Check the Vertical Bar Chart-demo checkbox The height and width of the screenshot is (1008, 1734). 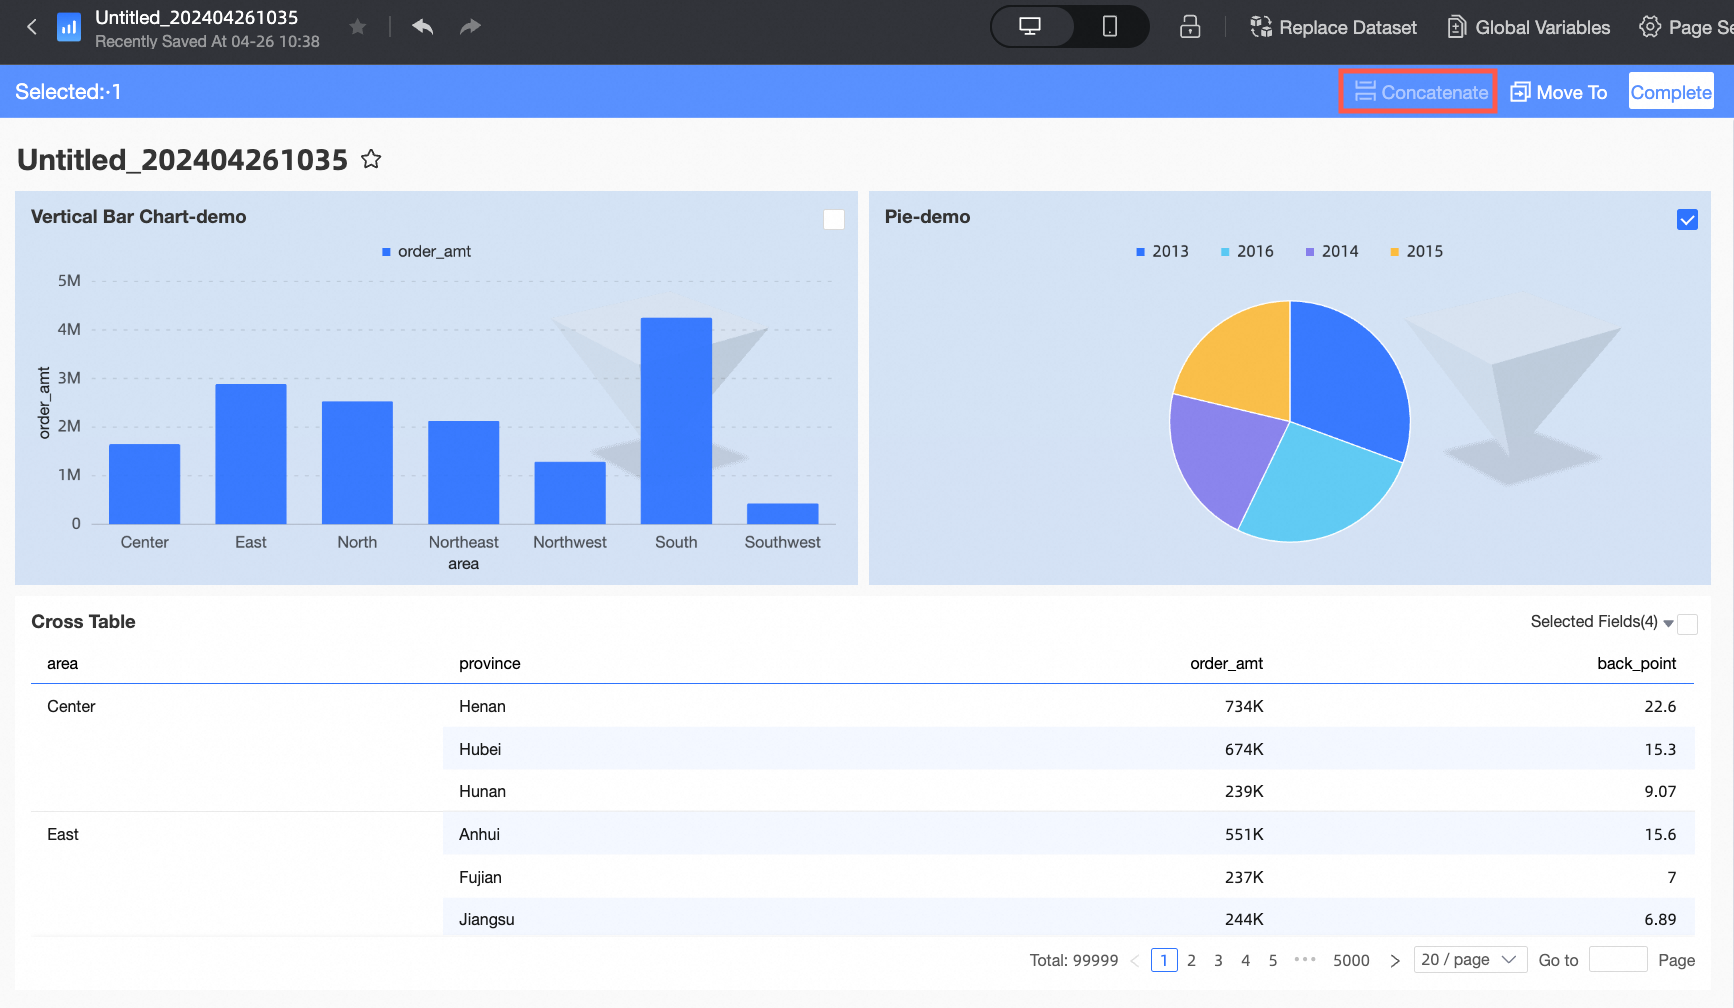pos(833,220)
